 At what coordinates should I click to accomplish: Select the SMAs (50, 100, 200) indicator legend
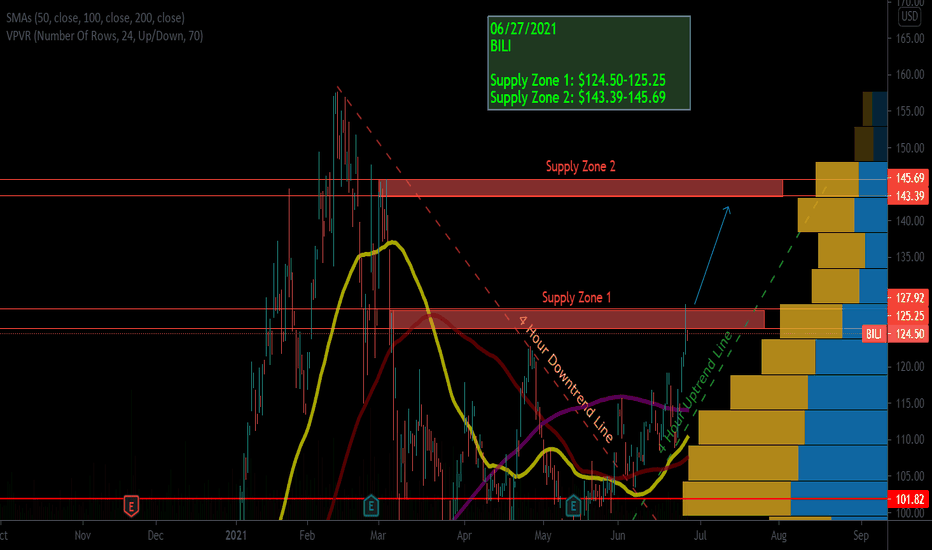tap(95, 18)
